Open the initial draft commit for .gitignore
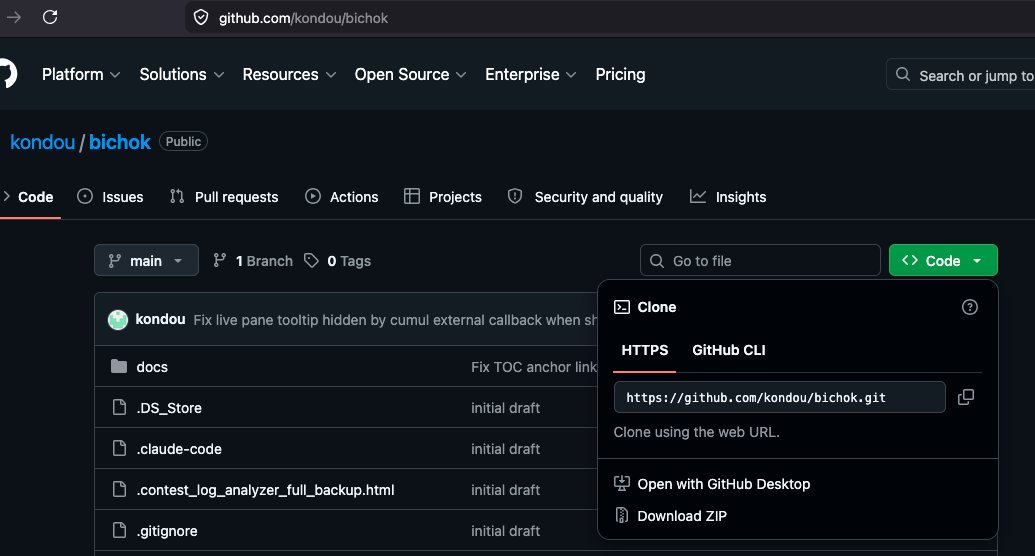The width and height of the screenshot is (1035, 556). click(506, 531)
